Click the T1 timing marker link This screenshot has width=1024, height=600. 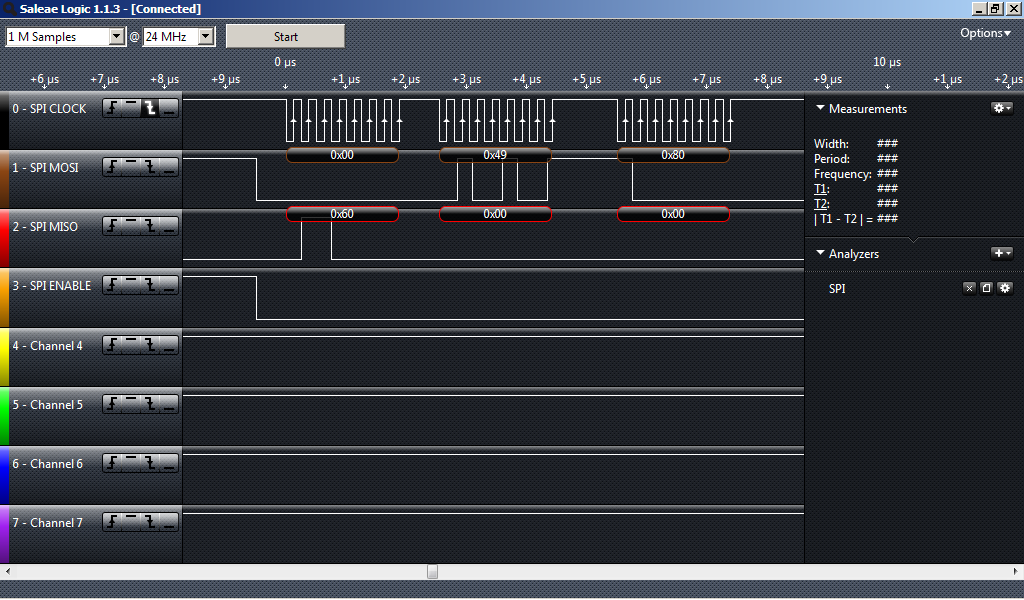click(821, 189)
